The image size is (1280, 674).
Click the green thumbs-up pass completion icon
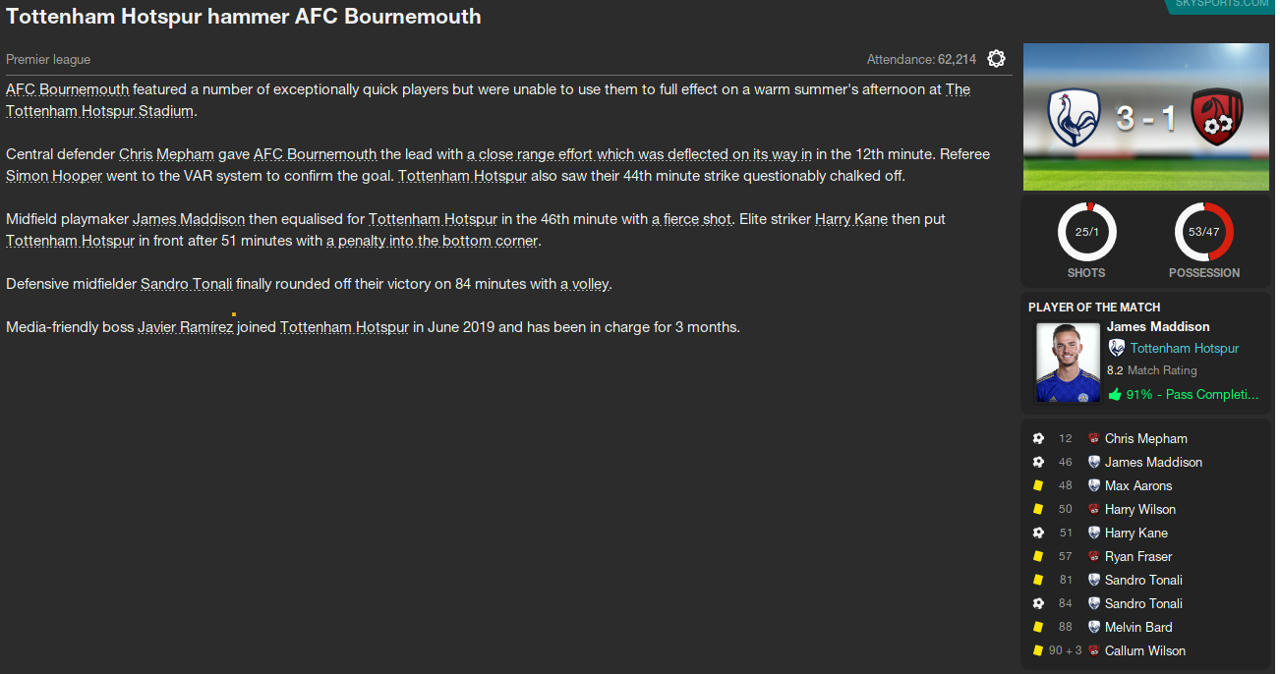(1115, 395)
